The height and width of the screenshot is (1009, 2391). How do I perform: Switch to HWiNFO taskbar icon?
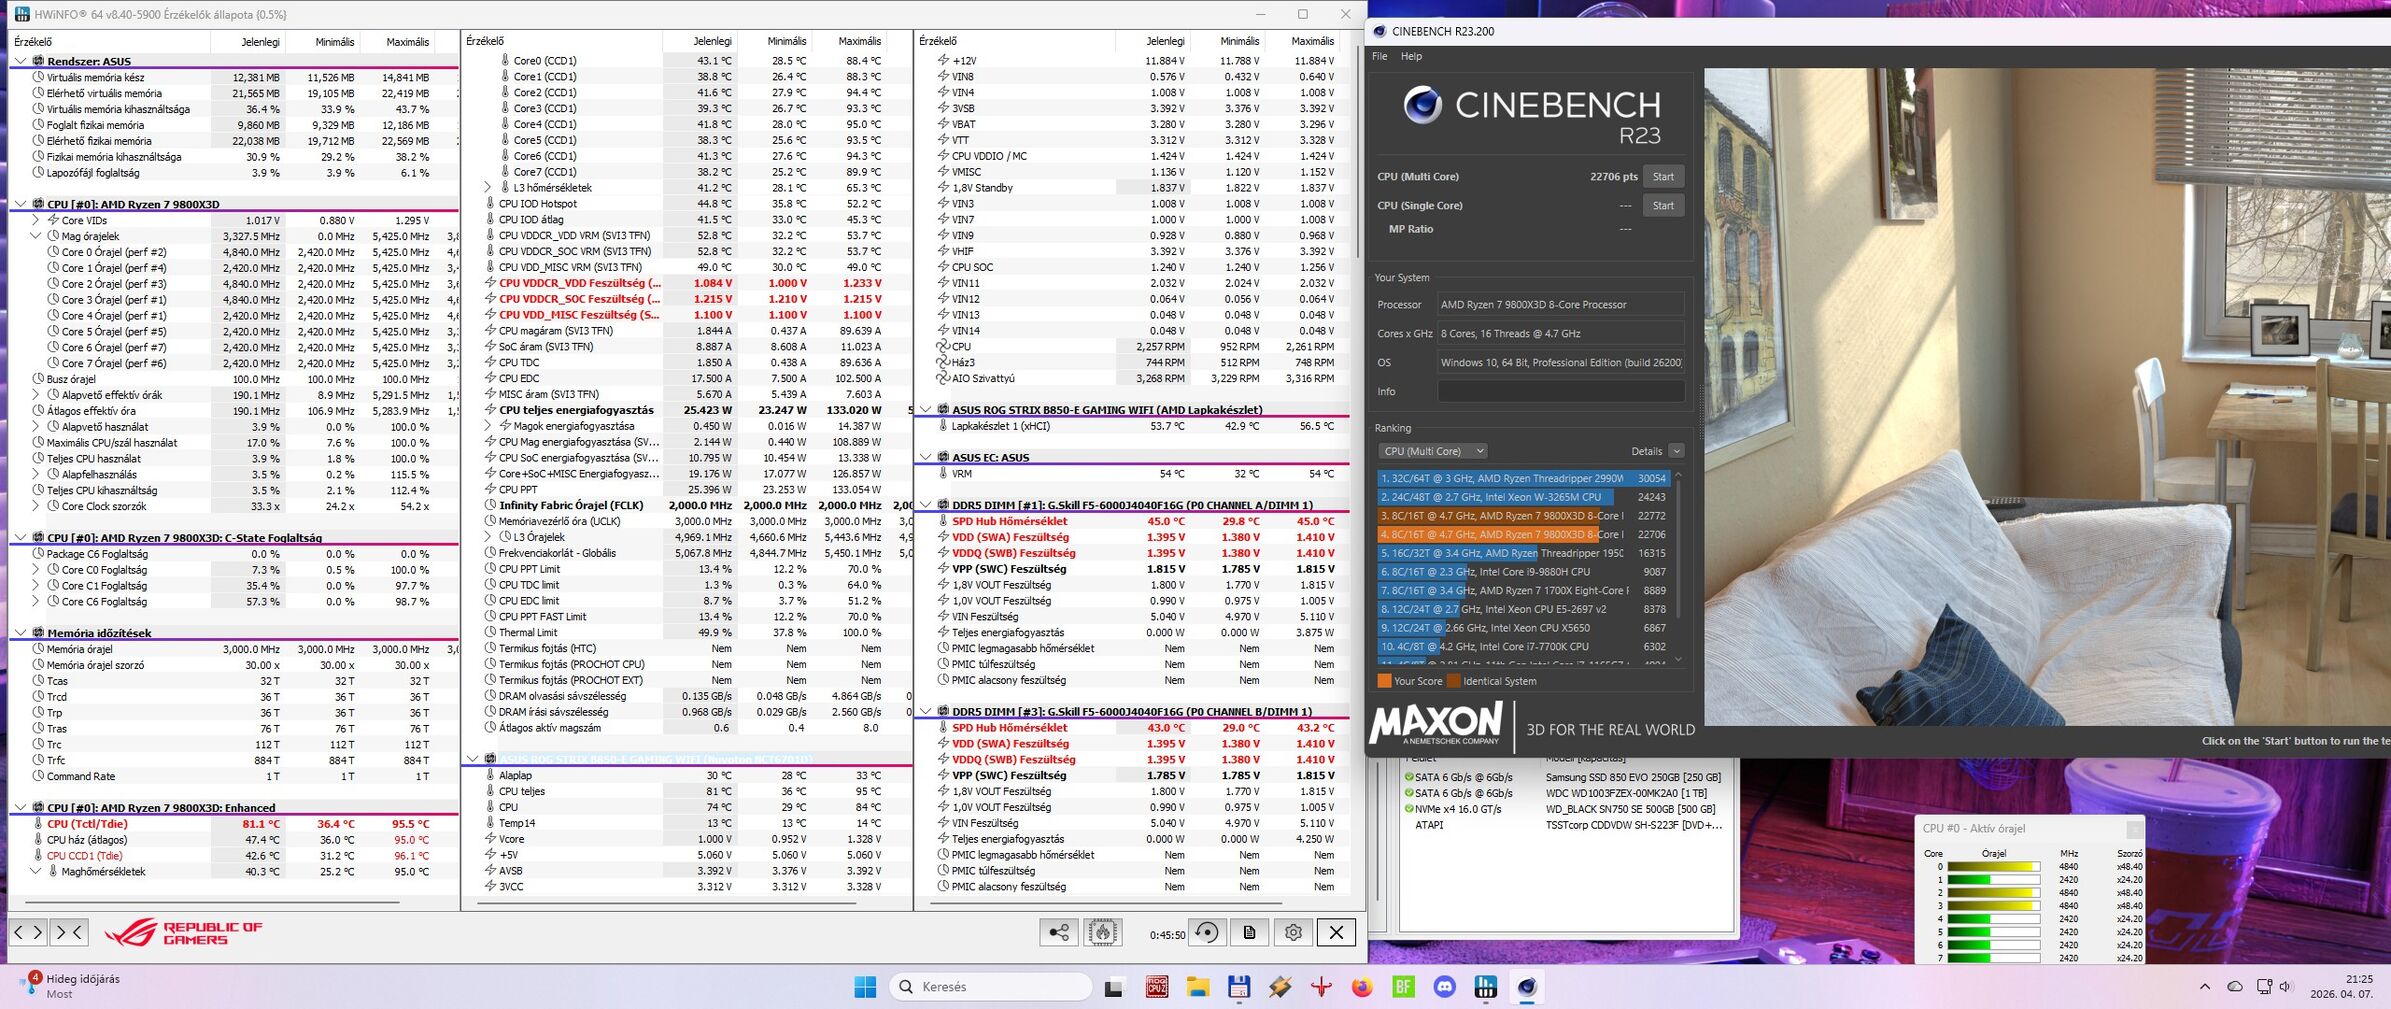1485,987
